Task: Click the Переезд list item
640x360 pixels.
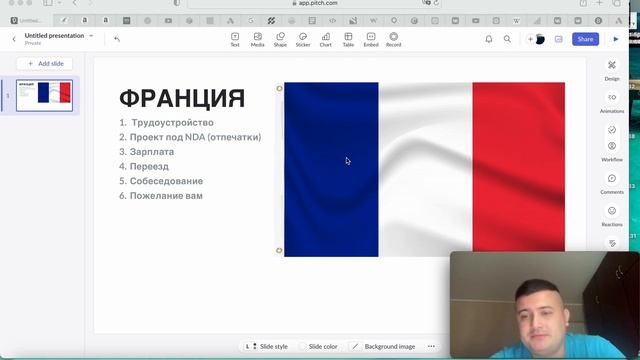Action: (x=149, y=167)
